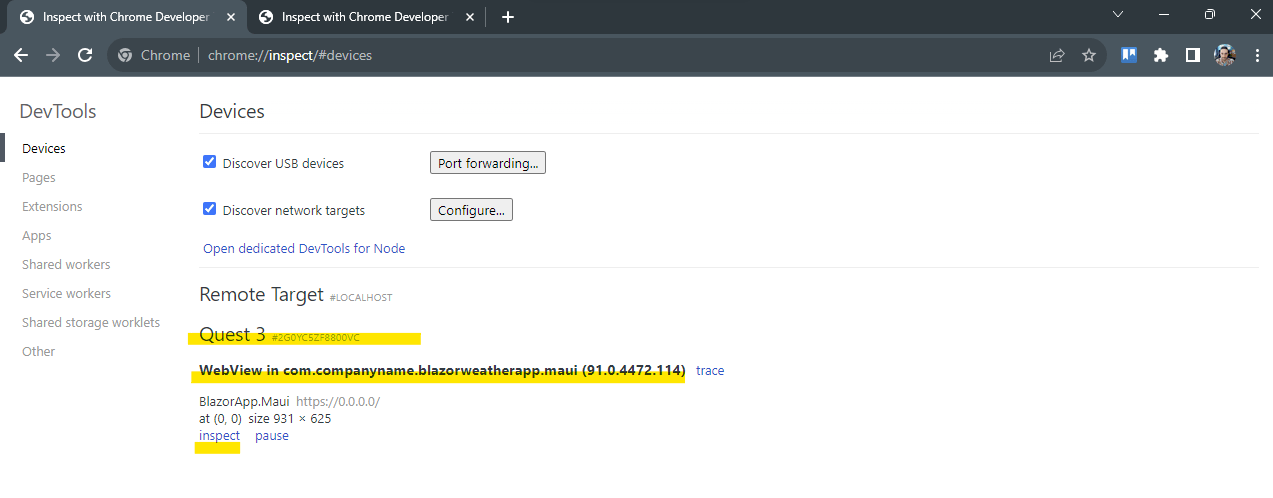Screen dimensions: 1273x498
Task: Click pause link for BlazorApp.Maui
Action: tap(272, 435)
